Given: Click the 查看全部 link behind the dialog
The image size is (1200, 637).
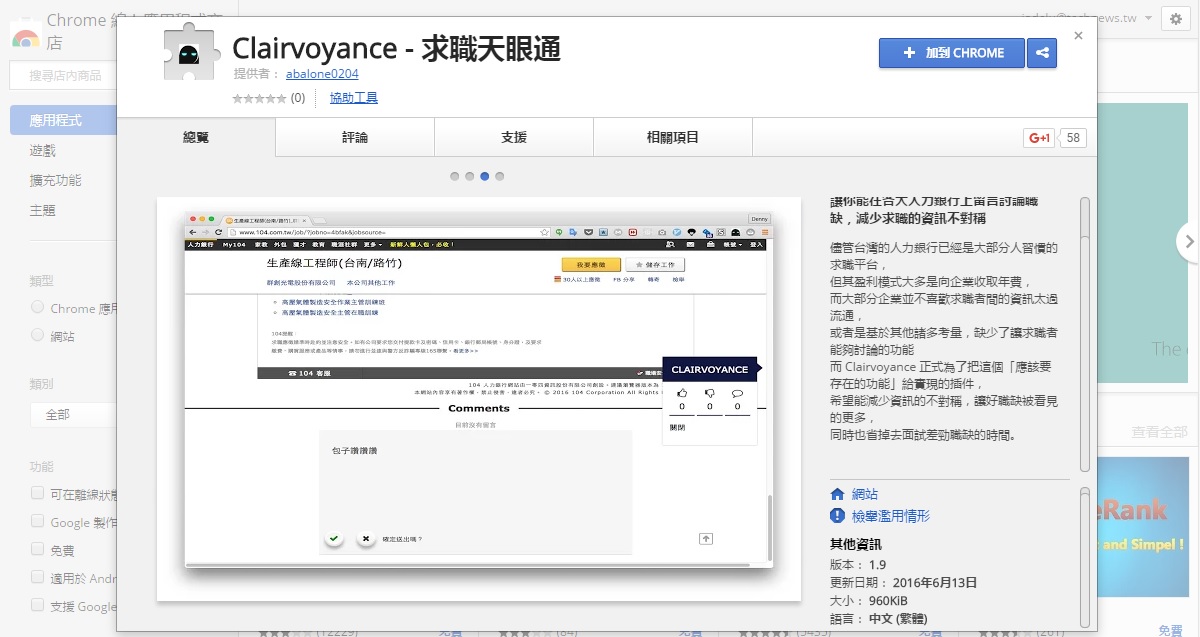Looking at the screenshot, I should pos(1160,432).
